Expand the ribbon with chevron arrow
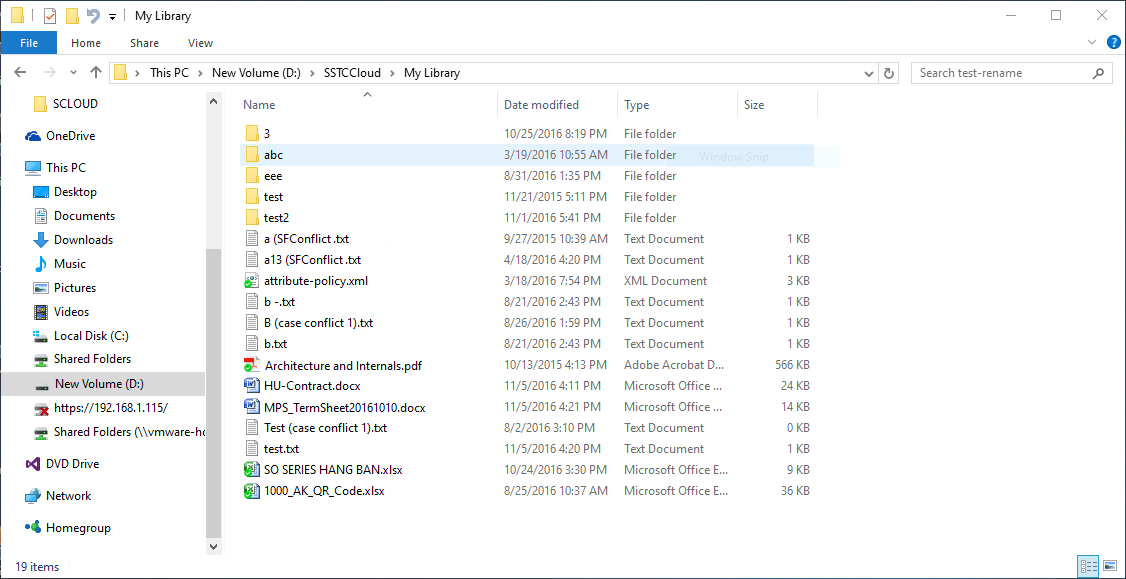Screen dimensions: 1126x579 click(1092, 43)
